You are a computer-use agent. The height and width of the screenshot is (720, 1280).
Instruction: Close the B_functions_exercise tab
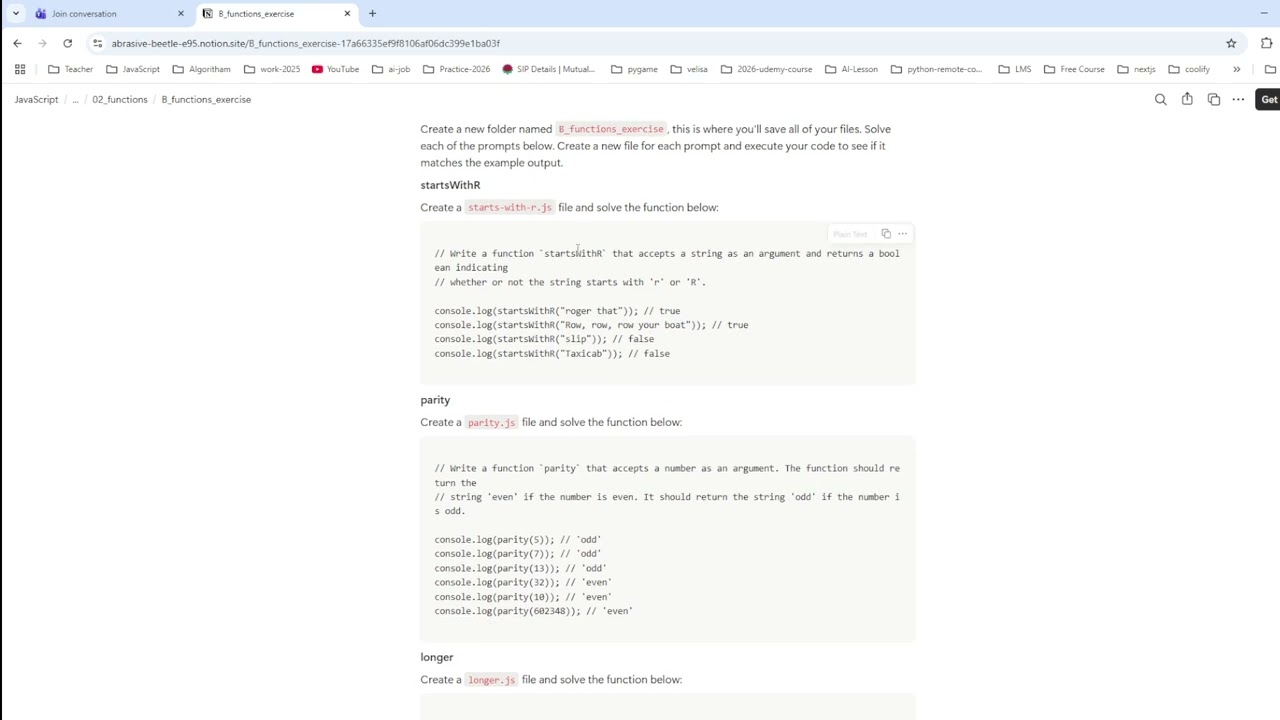347,13
